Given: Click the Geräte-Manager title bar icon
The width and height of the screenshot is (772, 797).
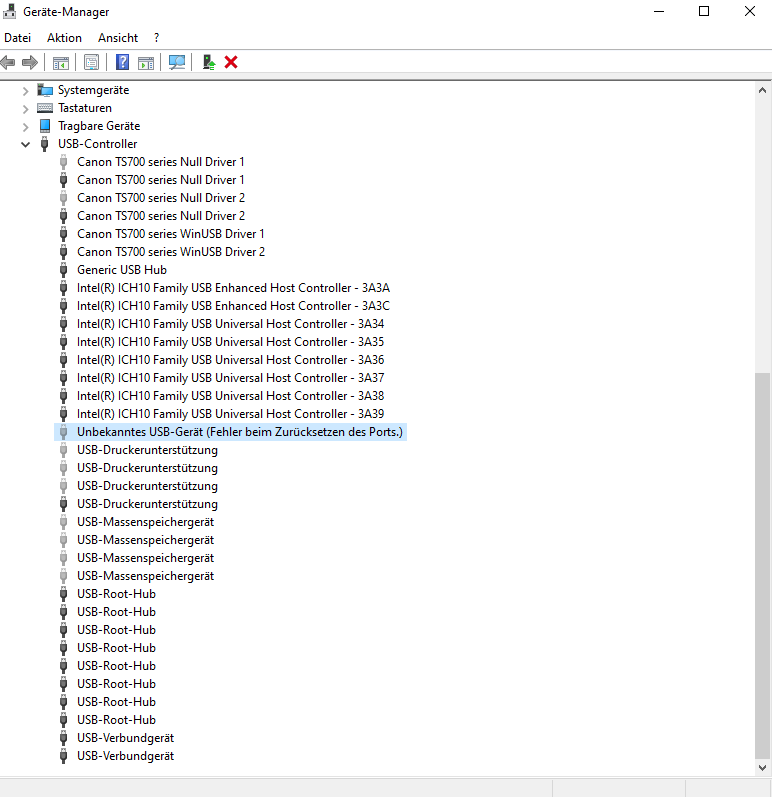Looking at the screenshot, I should pos(9,11).
